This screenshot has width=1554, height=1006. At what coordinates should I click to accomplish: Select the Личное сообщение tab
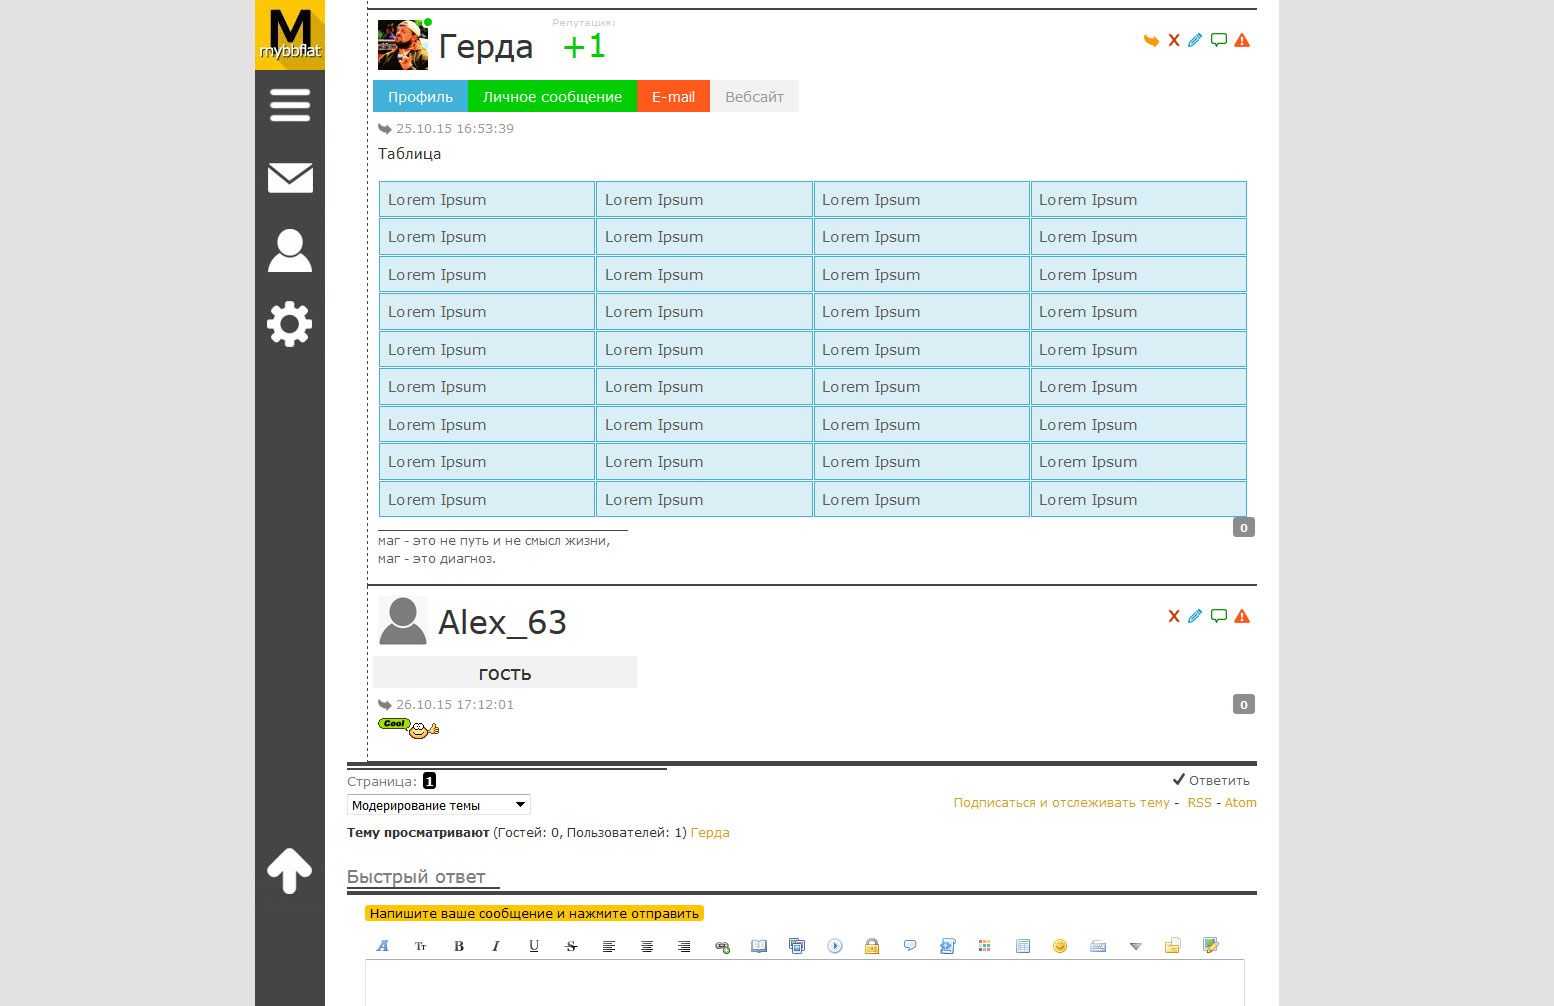click(552, 97)
